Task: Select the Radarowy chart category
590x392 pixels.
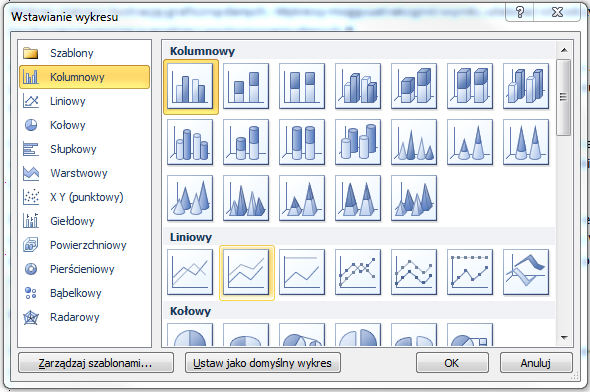Action: [x=84, y=317]
